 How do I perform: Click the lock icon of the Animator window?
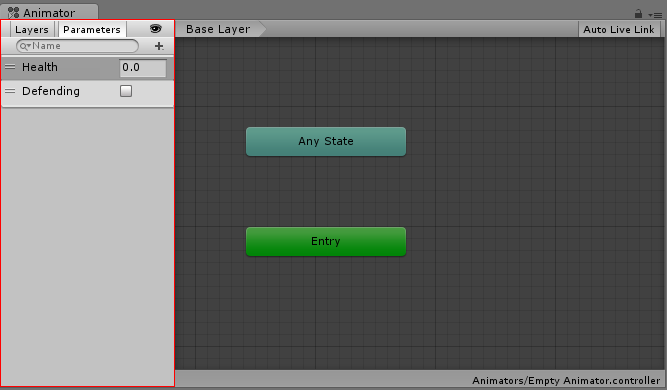click(x=638, y=14)
